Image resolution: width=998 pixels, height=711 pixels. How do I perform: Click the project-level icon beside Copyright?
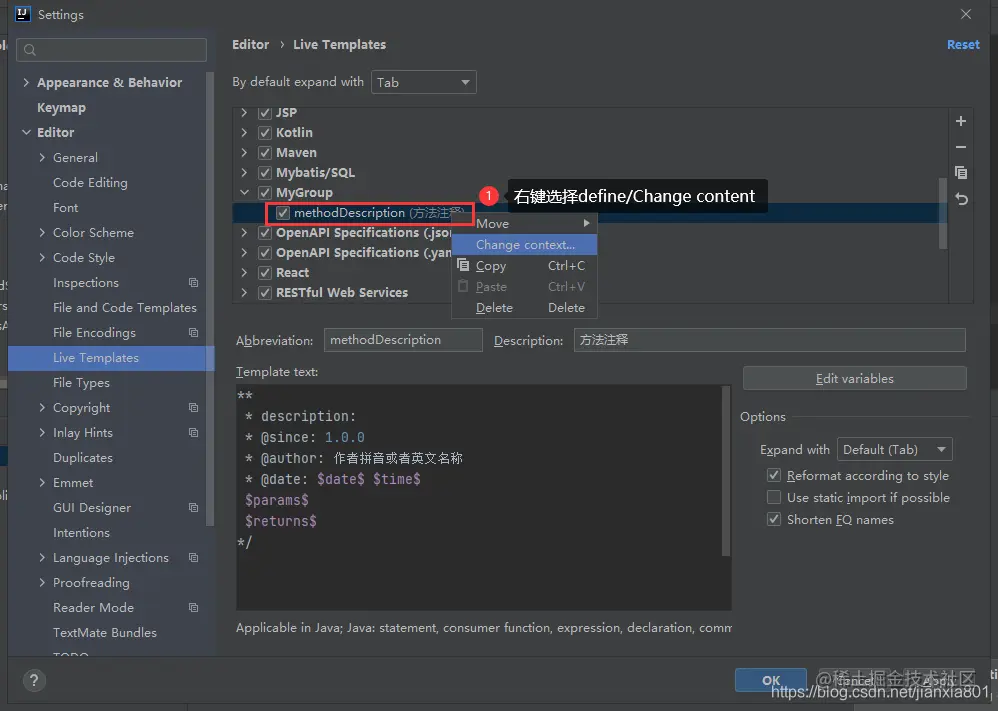click(193, 408)
